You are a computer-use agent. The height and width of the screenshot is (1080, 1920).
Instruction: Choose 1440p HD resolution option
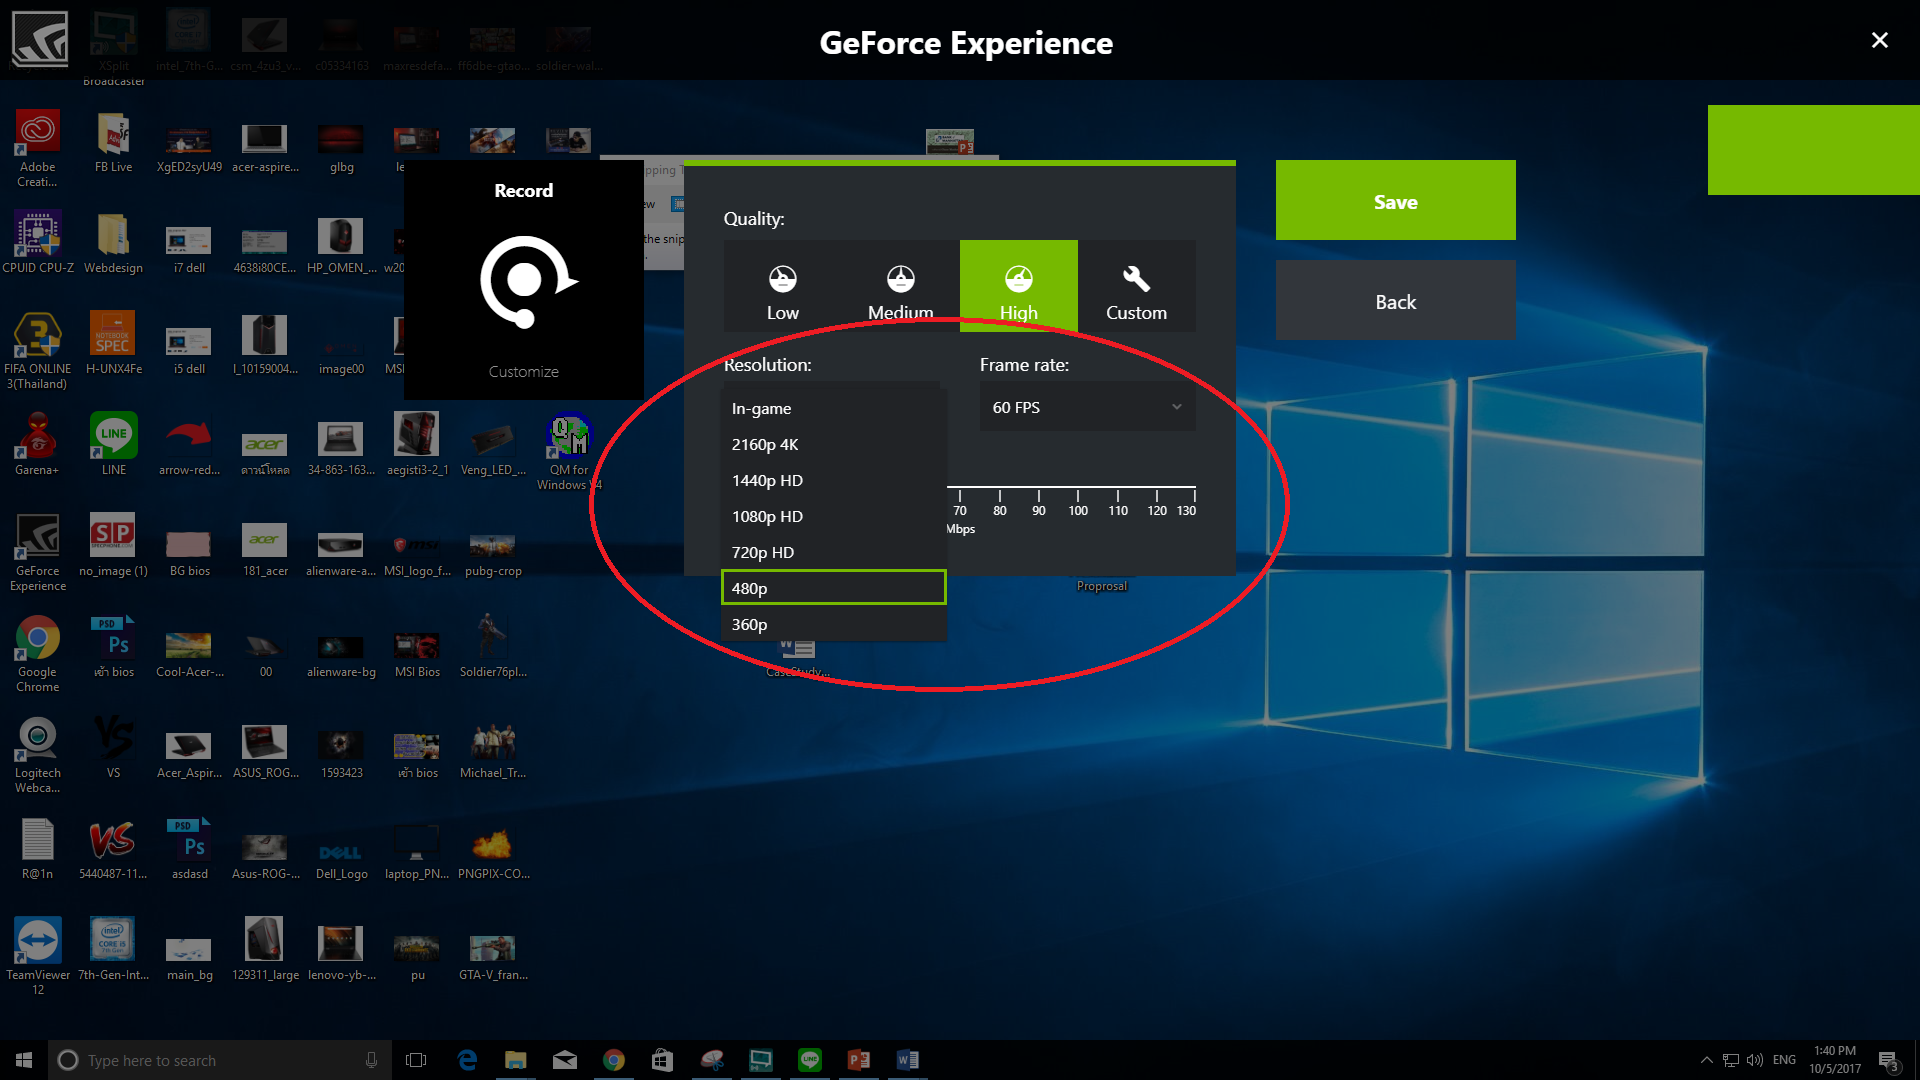pyautogui.click(x=833, y=480)
